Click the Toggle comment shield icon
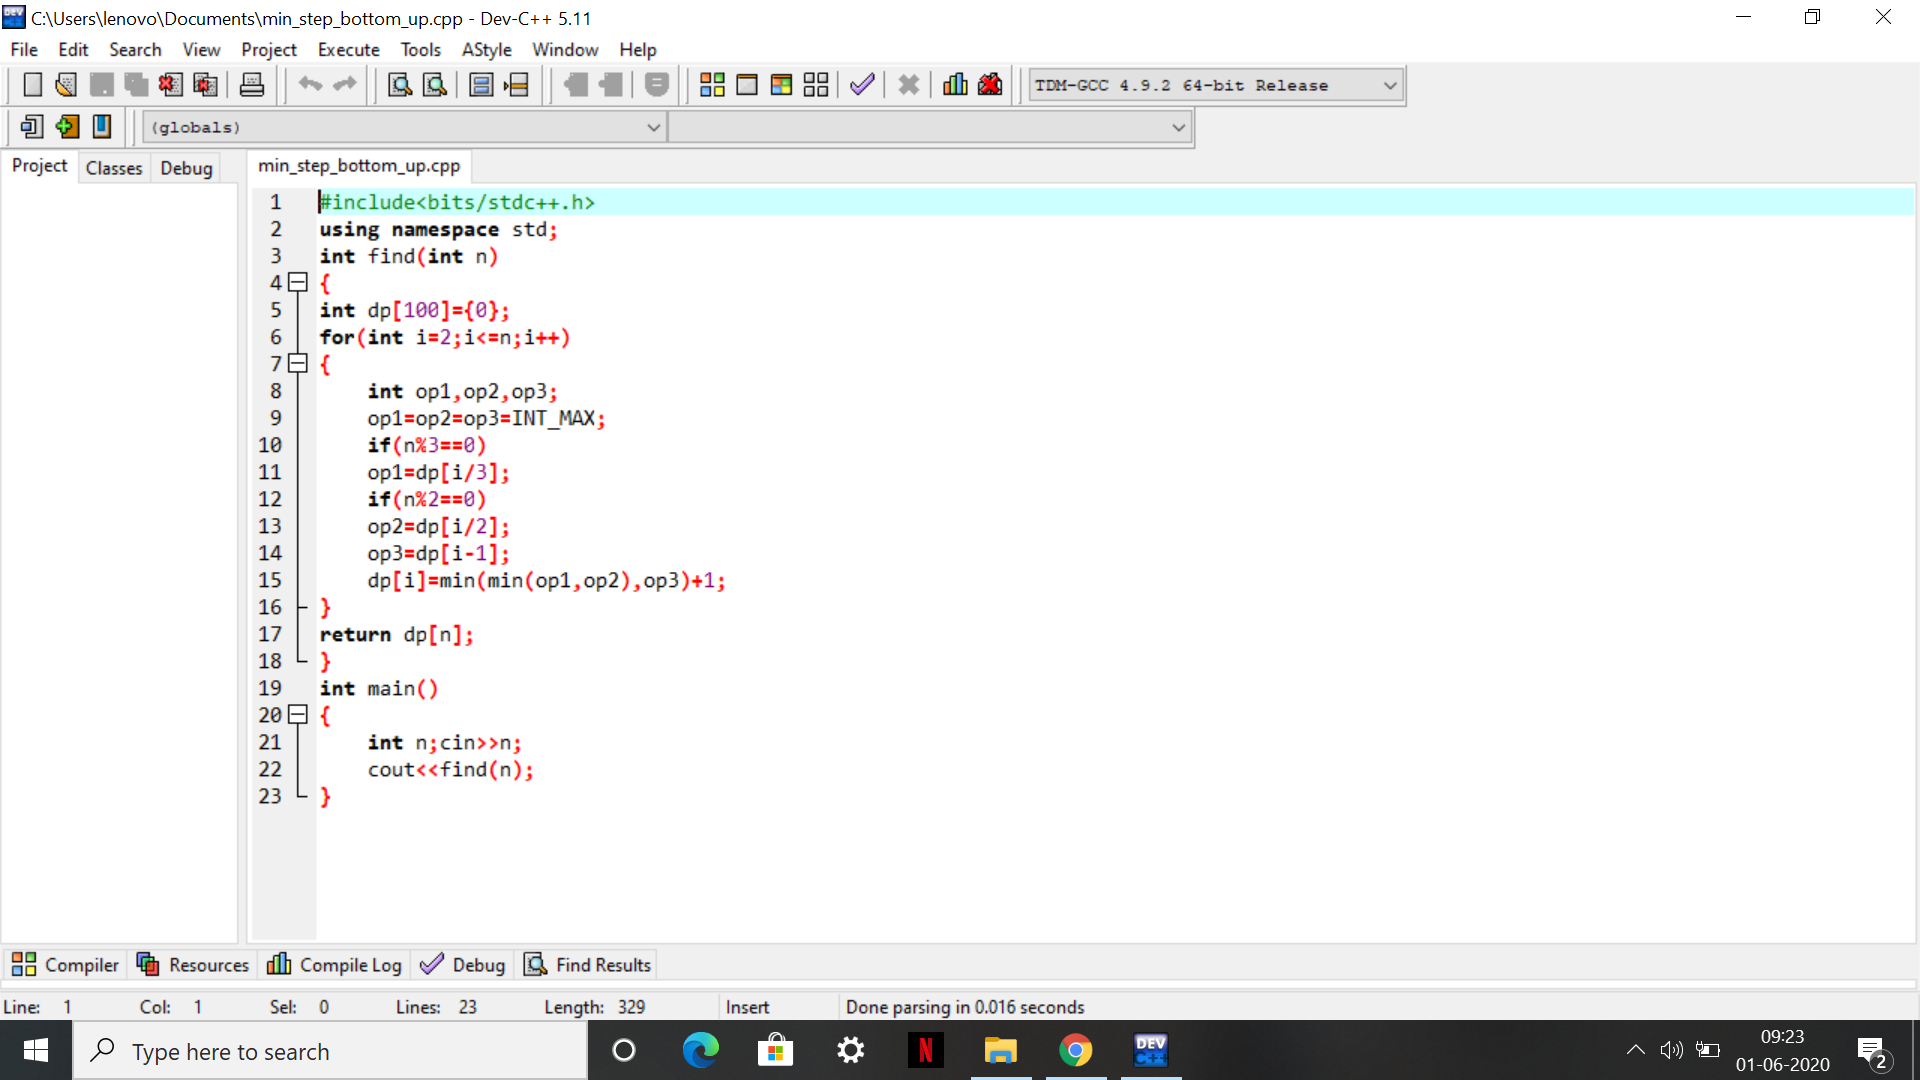Screen dimensions: 1920x1080 657,85
